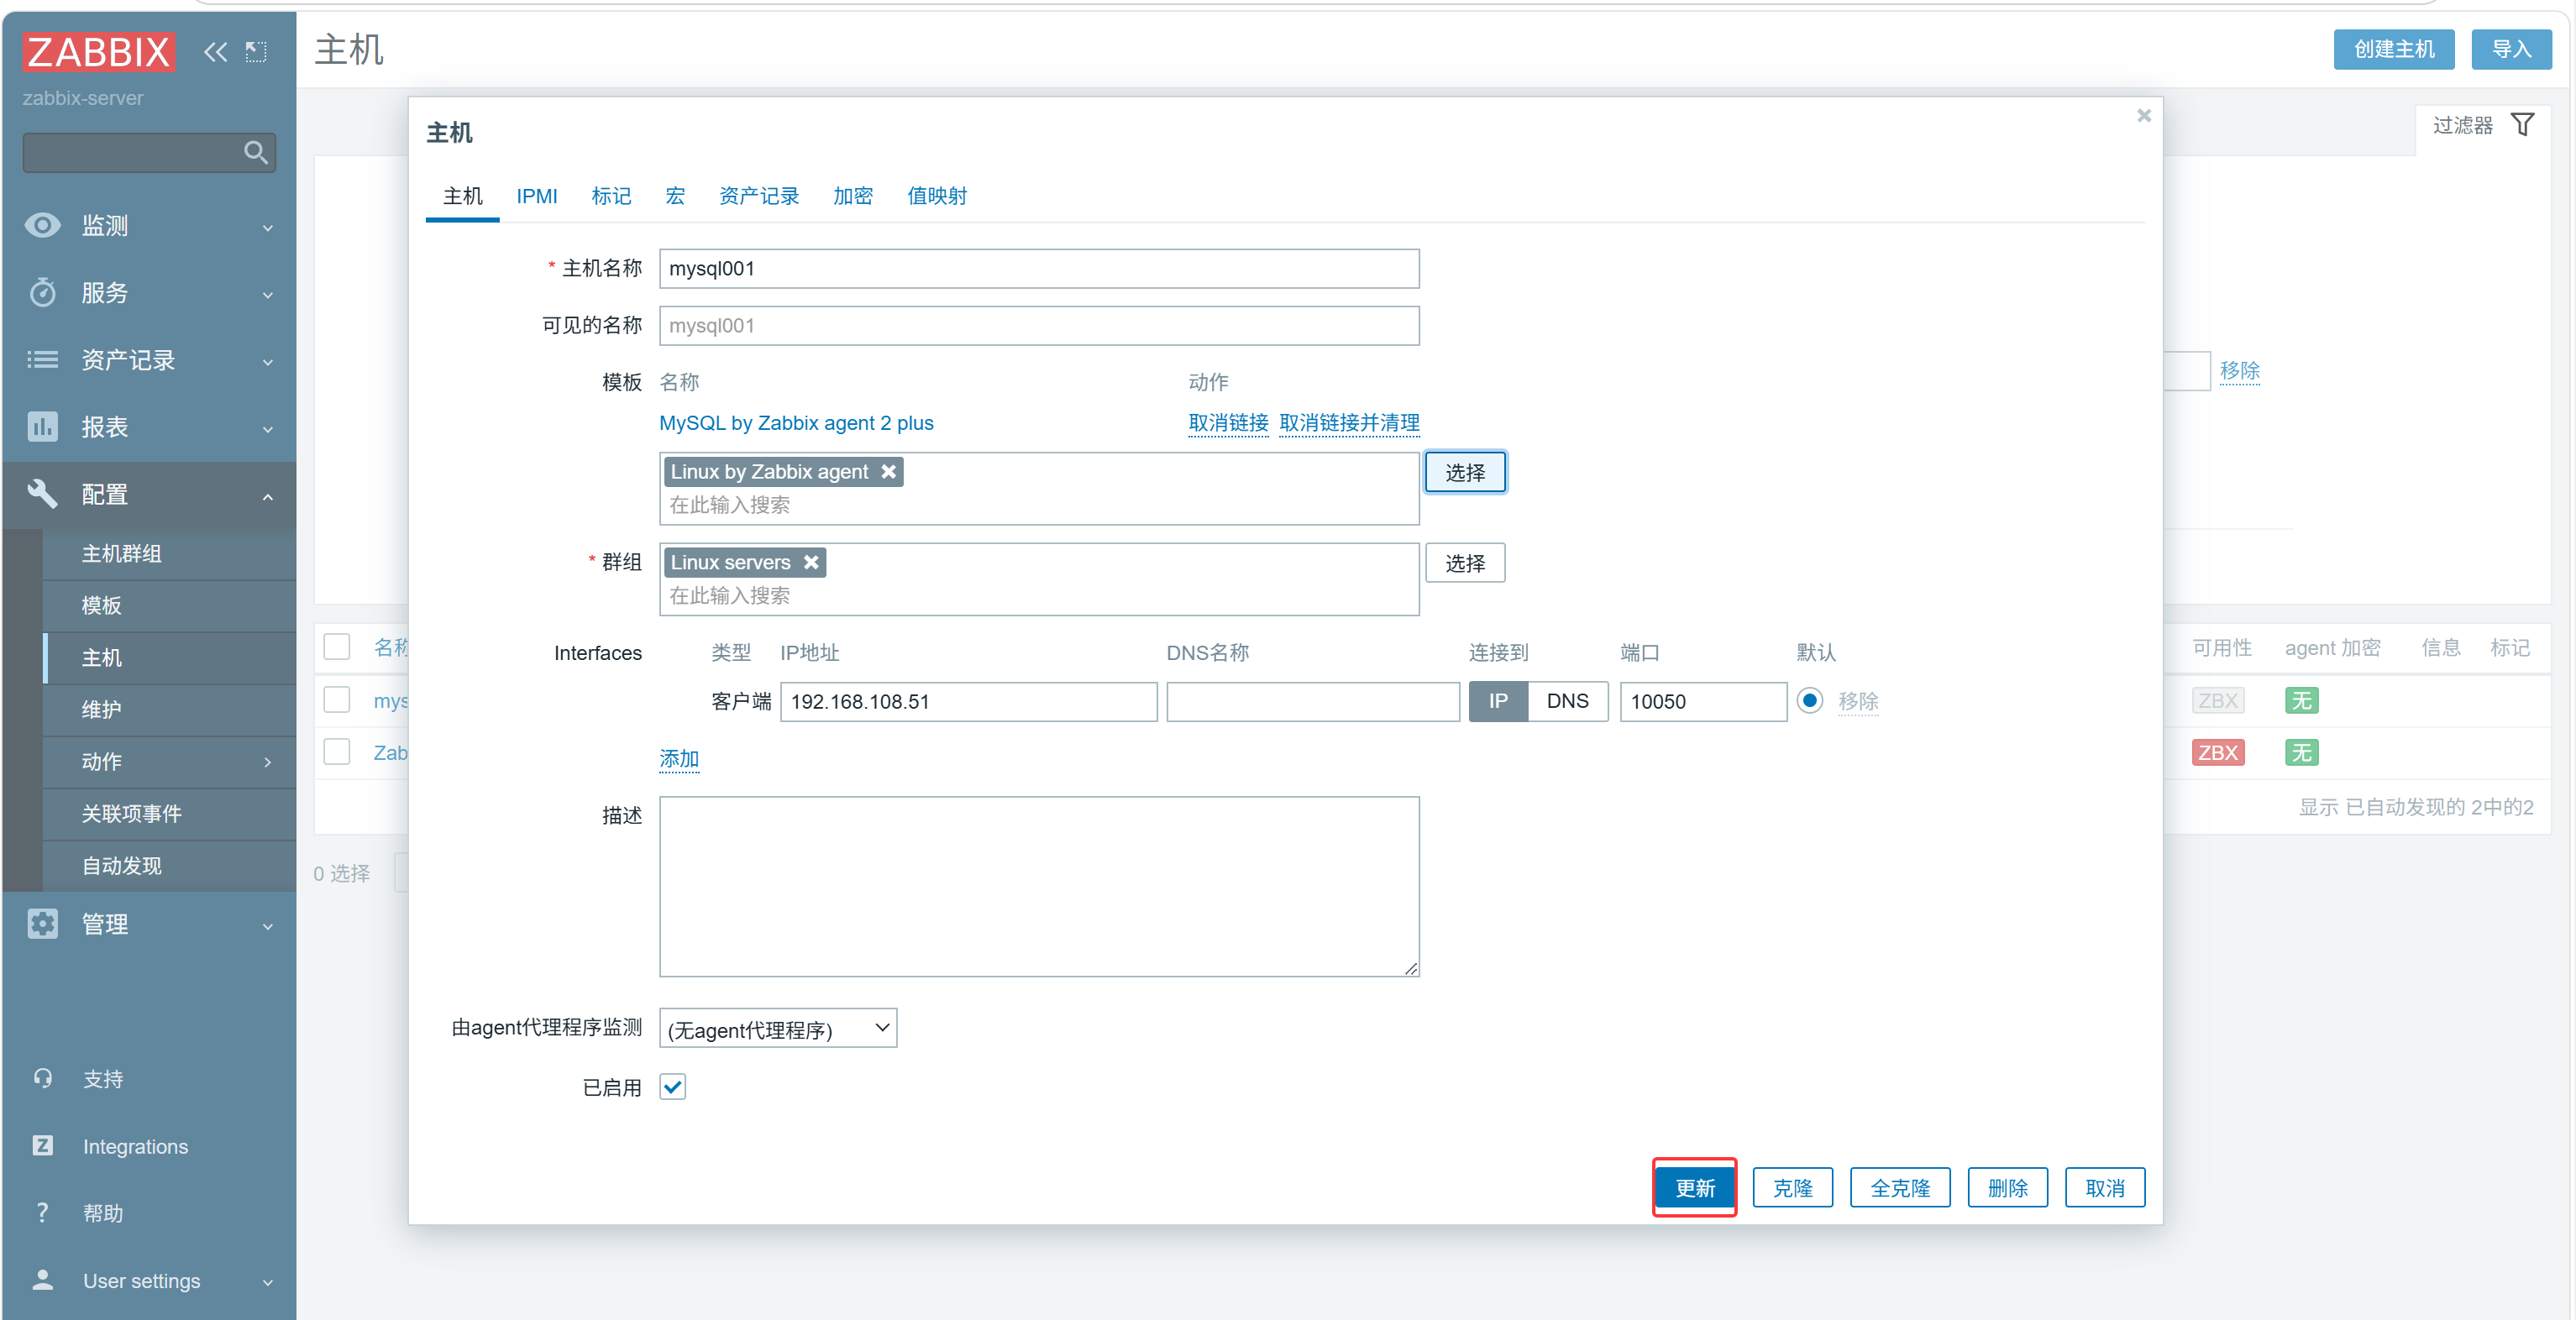Click the 支持 headset icon
2576x1320 pixels.
(x=42, y=1078)
